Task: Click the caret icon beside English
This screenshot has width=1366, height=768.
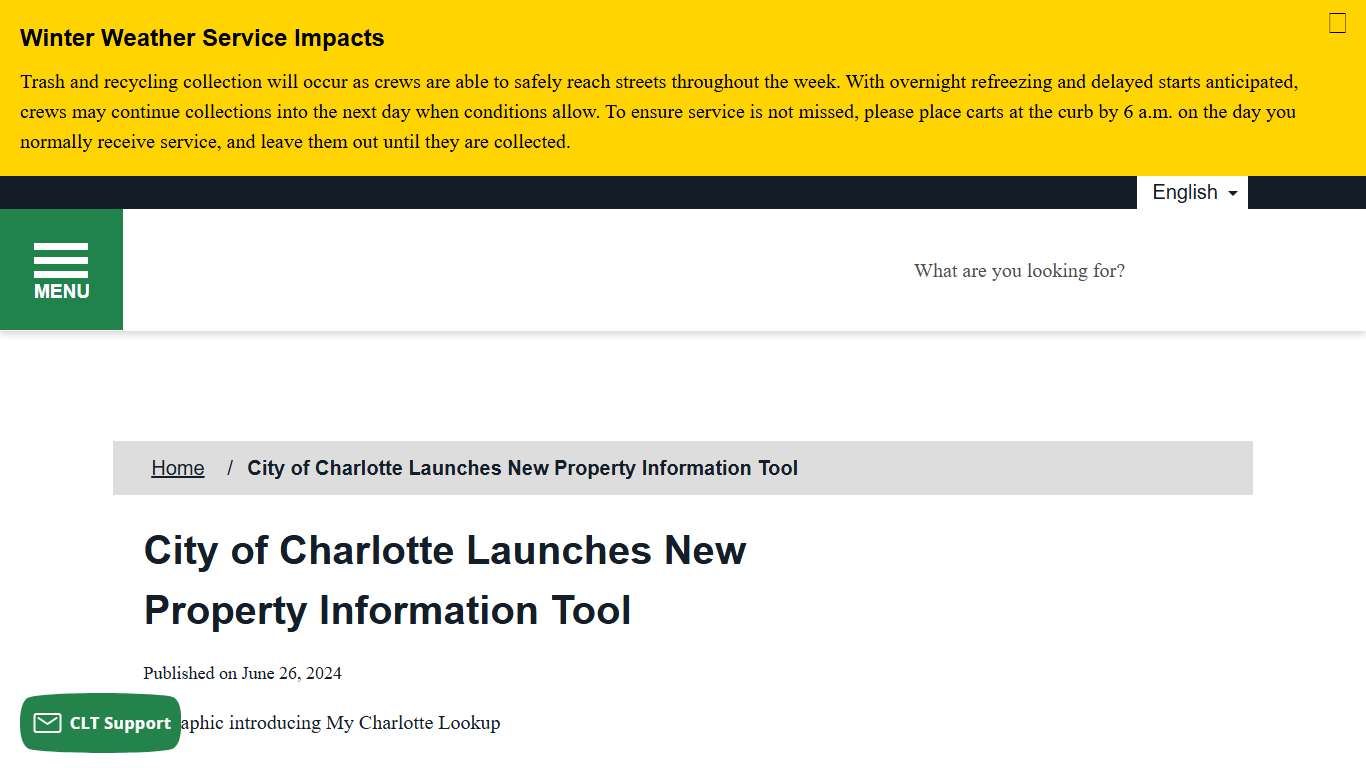Action: tap(1233, 192)
